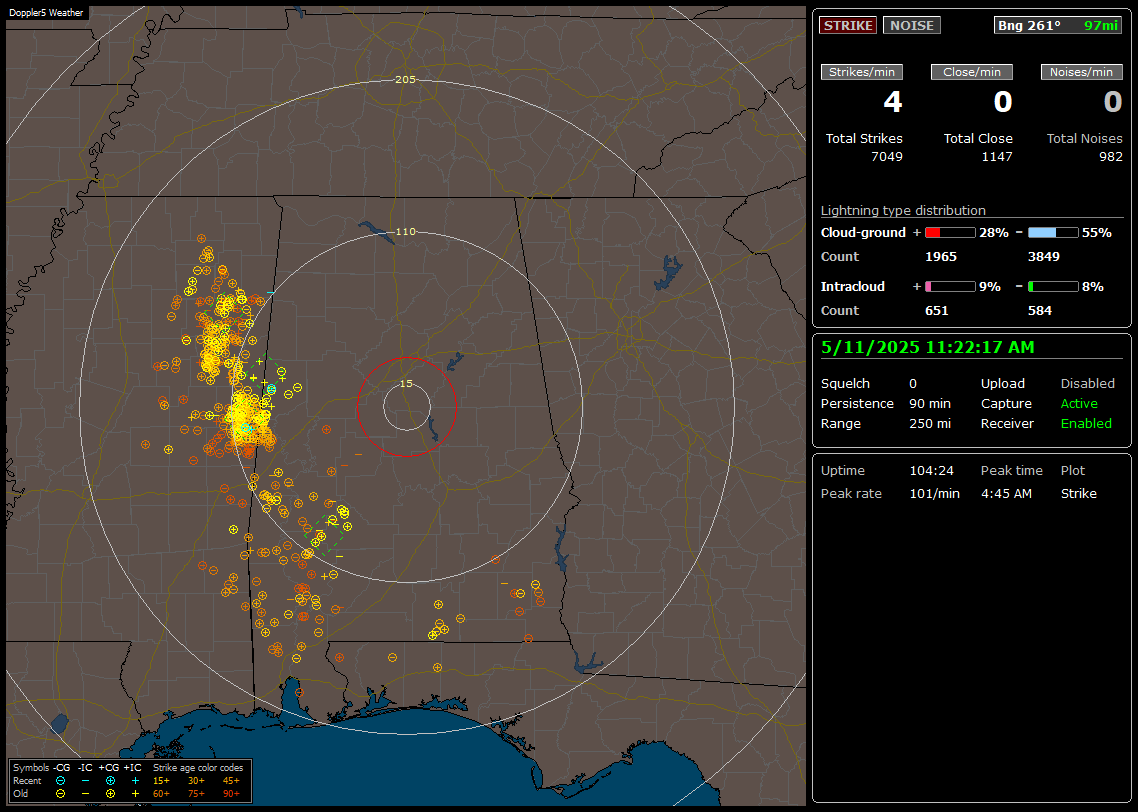Click the Plot value Strike
Image resolution: width=1138 pixels, height=812 pixels.
1078,493
